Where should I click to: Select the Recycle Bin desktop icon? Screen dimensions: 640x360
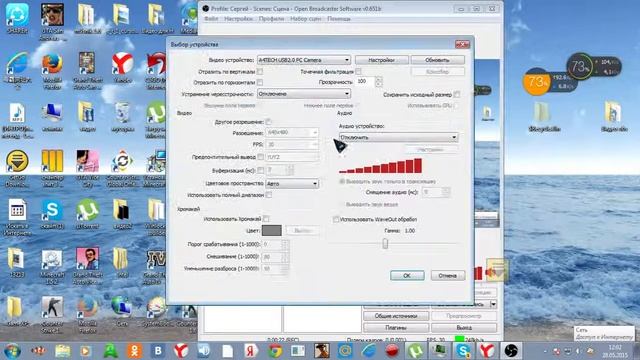[122, 117]
